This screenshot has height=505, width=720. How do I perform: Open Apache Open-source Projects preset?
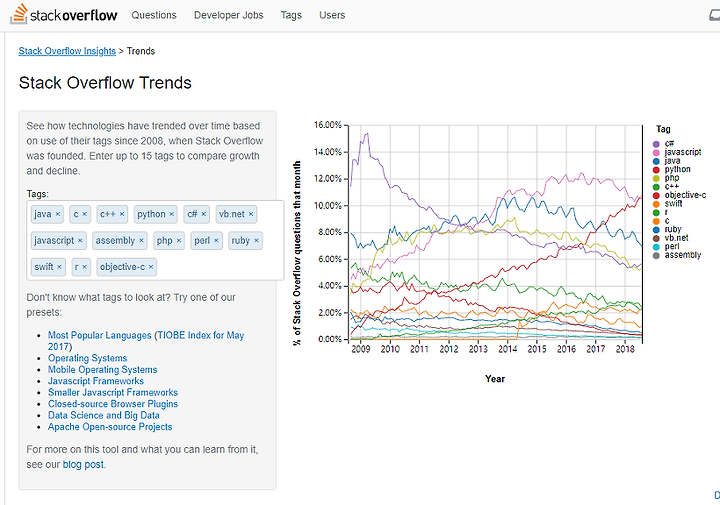[x=110, y=427]
